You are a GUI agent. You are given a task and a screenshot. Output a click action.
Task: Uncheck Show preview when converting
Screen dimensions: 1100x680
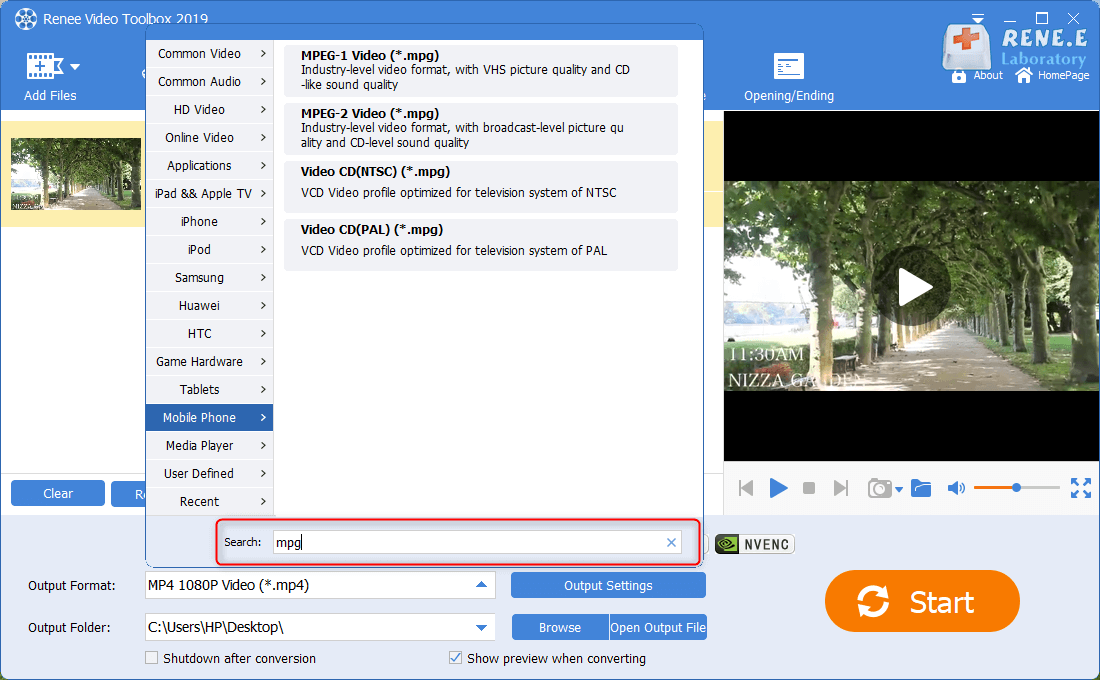click(x=456, y=658)
